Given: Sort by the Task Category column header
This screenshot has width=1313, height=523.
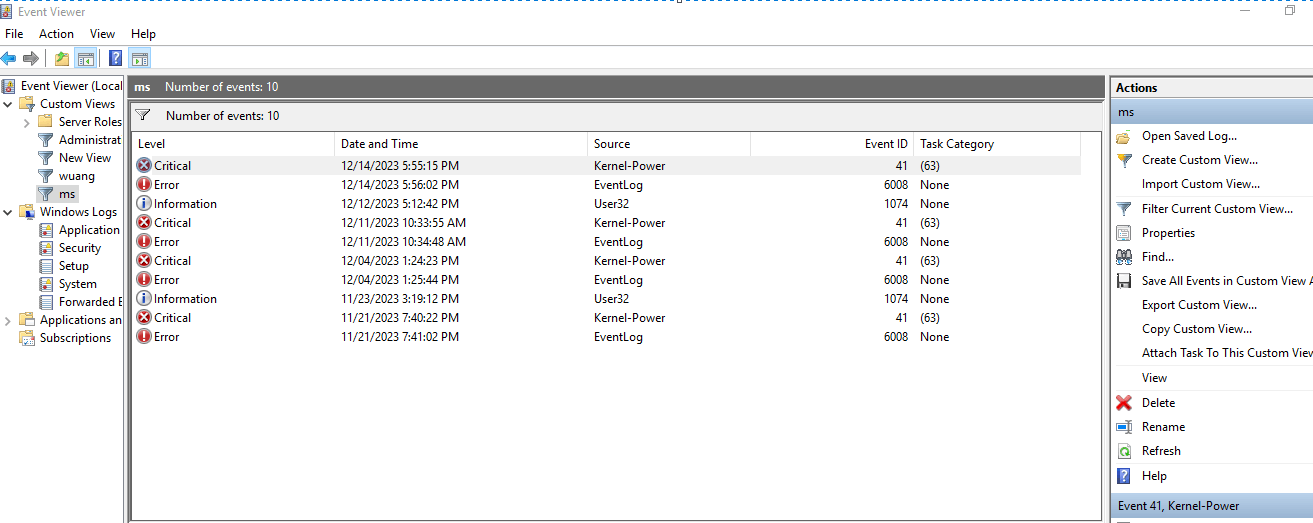Looking at the screenshot, I should pyautogui.click(x=997, y=144).
